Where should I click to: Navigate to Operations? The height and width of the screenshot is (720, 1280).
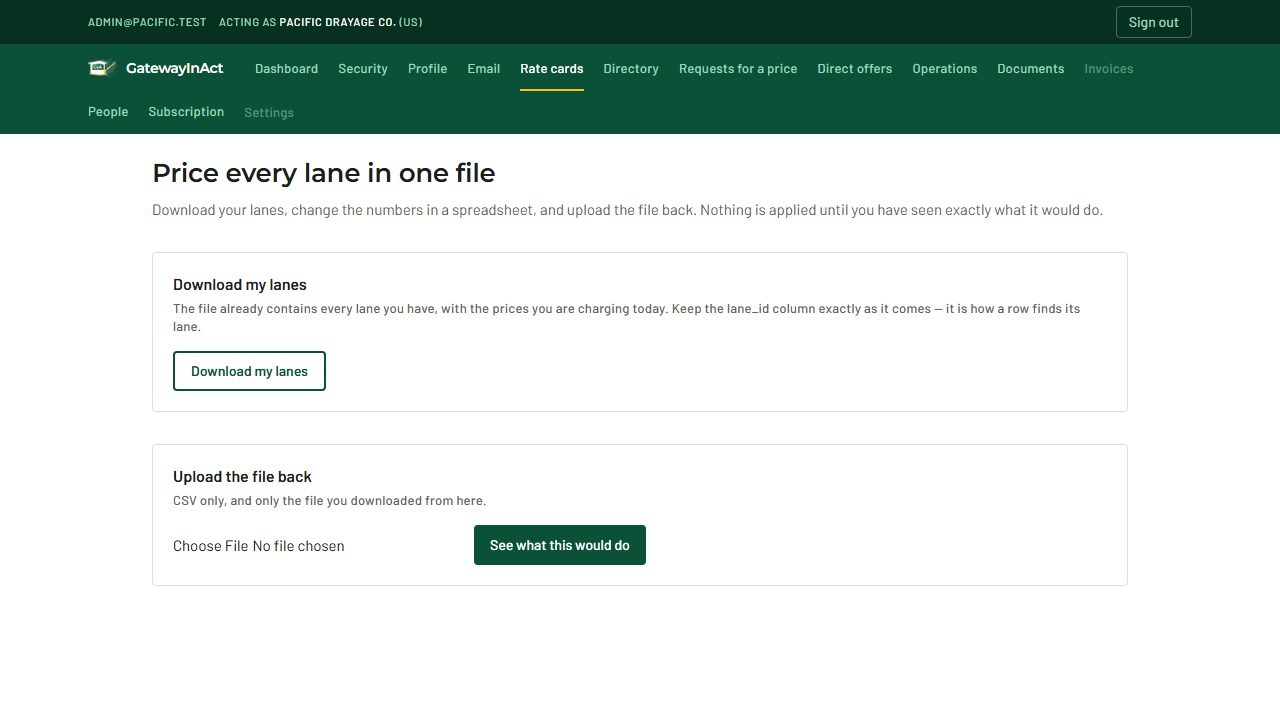[945, 69]
